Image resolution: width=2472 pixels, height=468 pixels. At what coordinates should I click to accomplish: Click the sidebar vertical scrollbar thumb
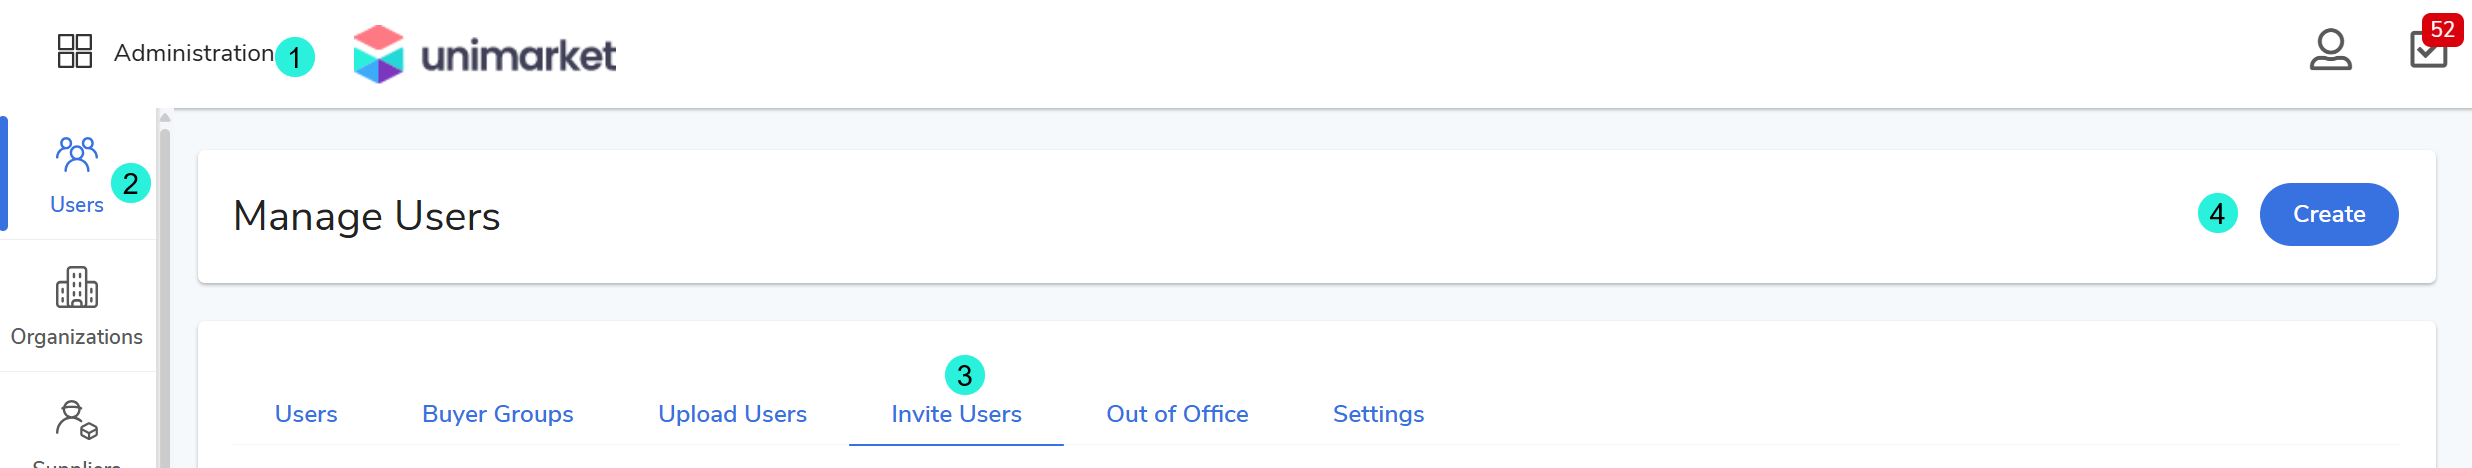(x=165, y=300)
